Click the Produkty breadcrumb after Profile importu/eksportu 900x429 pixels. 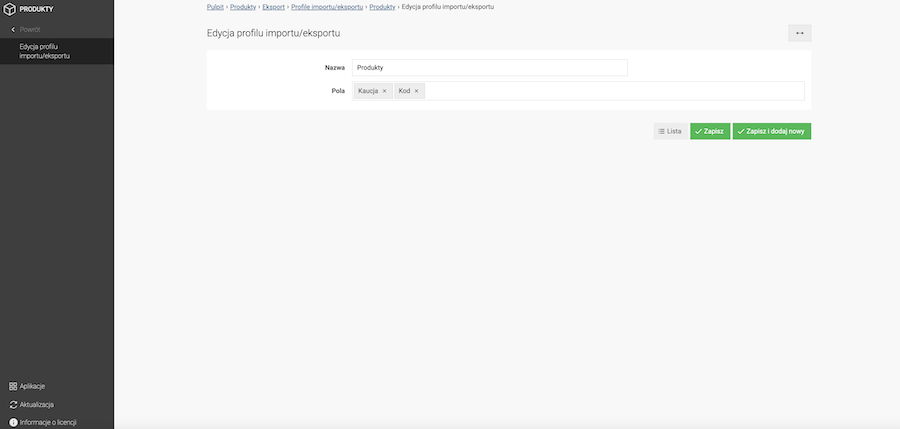(x=381, y=7)
